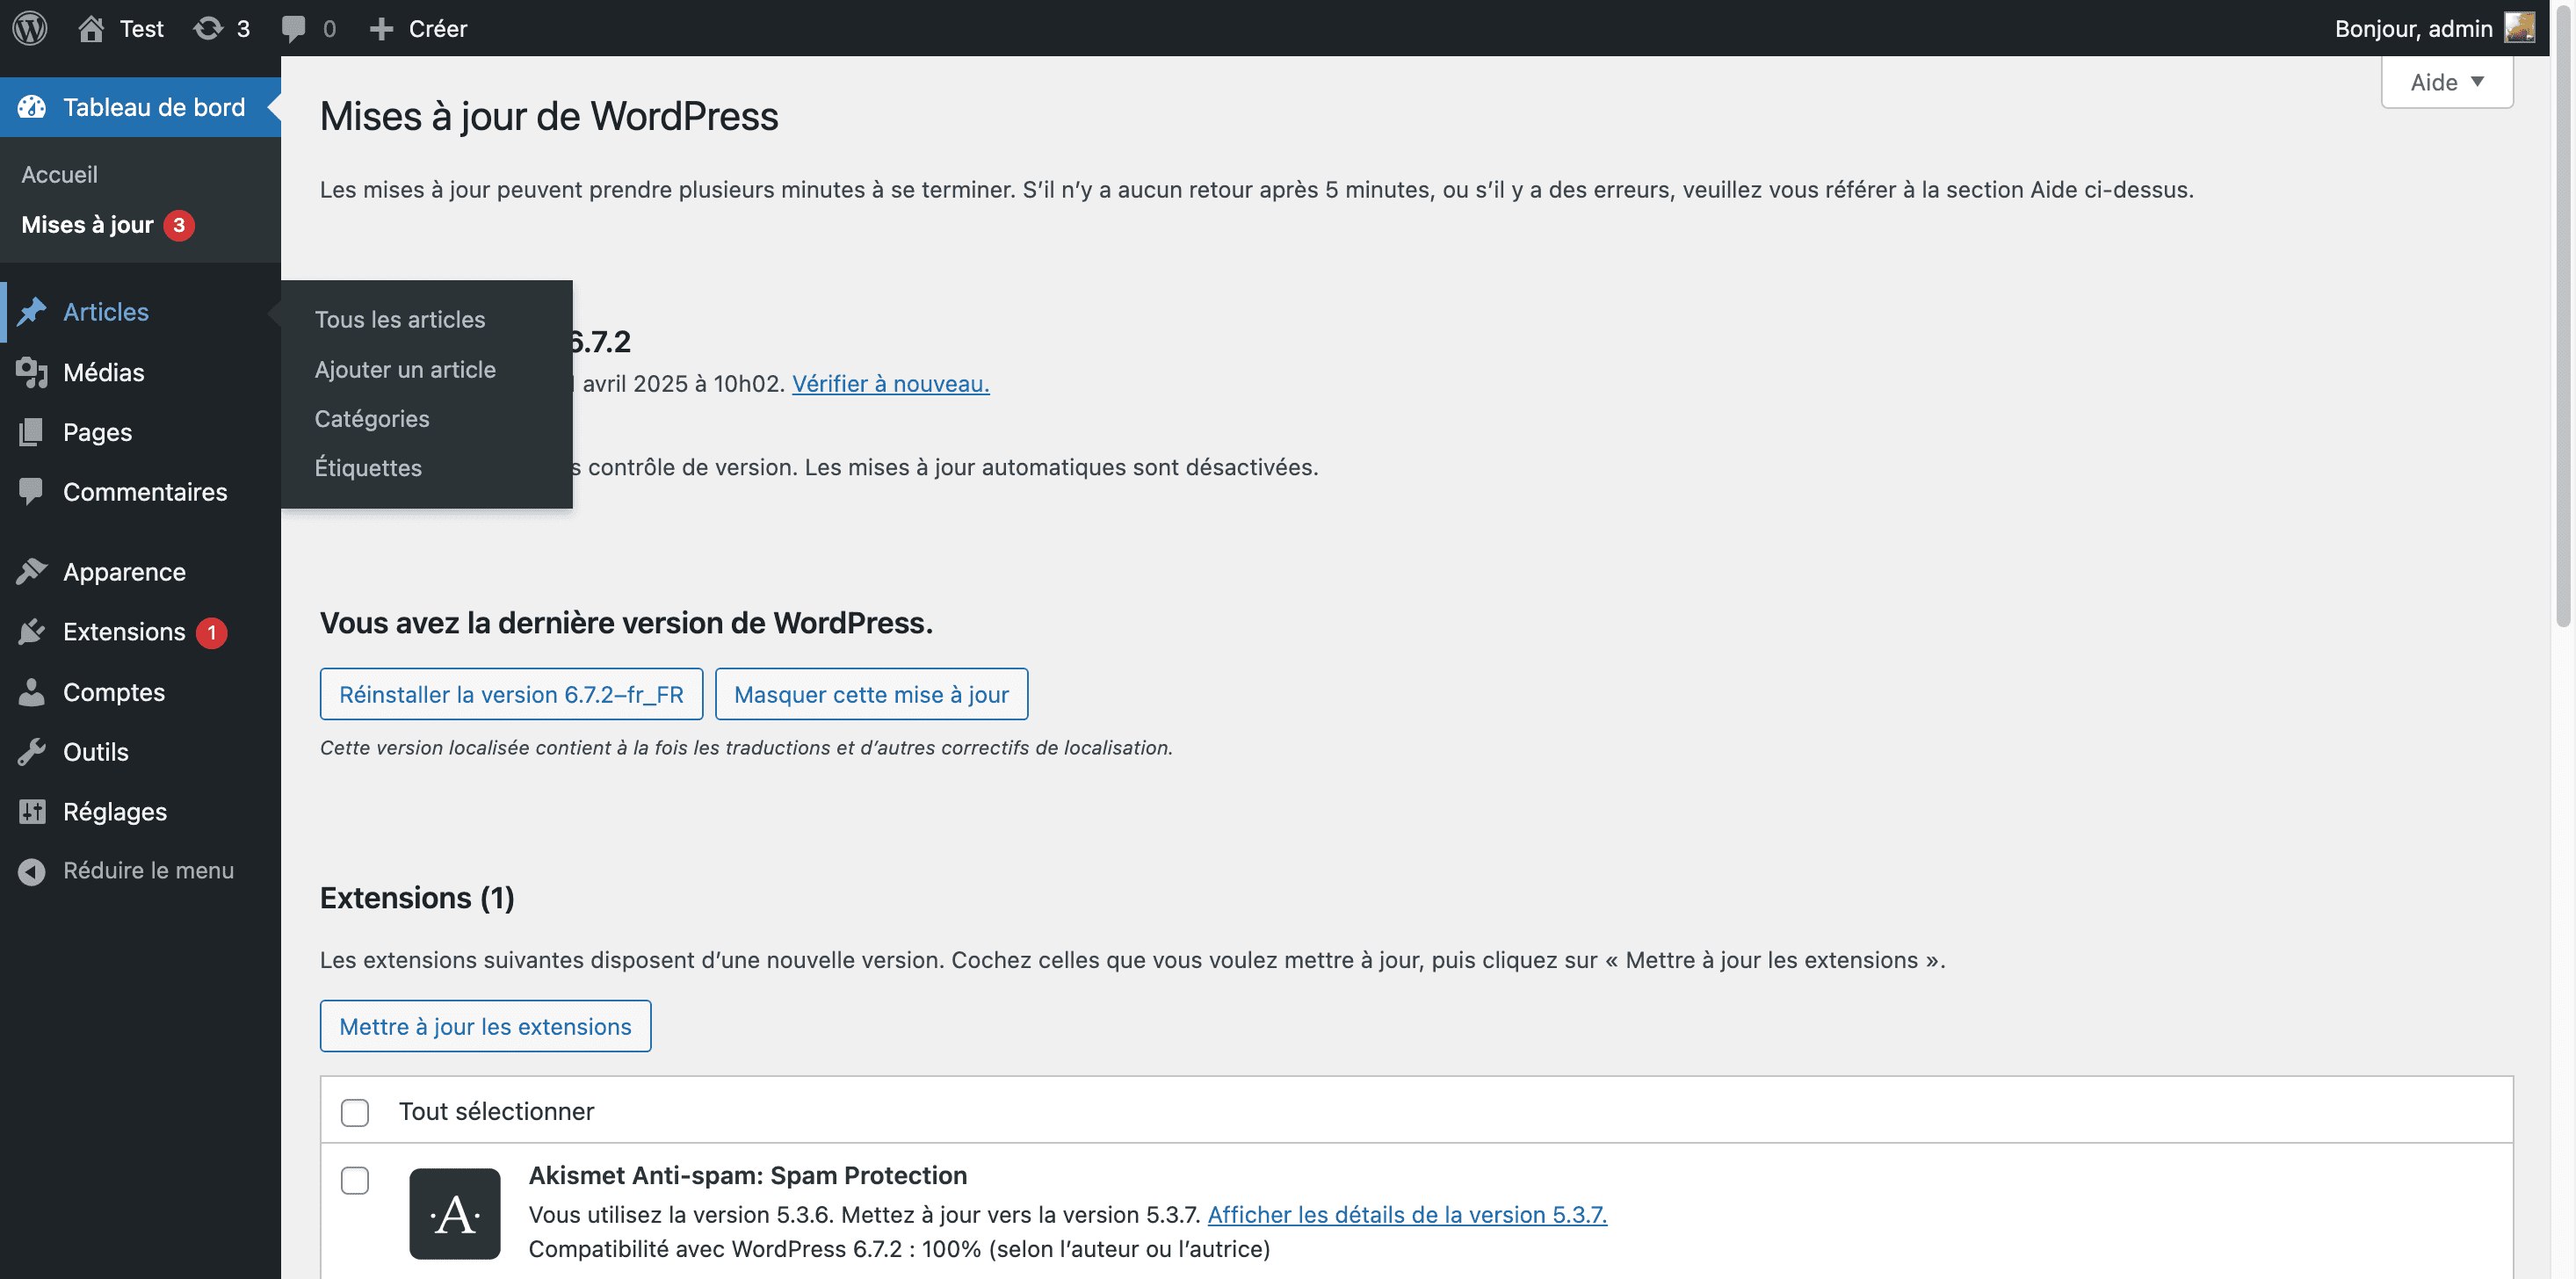The width and height of the screenshot is (2576, 1279).
Task: Click the Tableau de bord gauge icon
Action: [32, 107]
